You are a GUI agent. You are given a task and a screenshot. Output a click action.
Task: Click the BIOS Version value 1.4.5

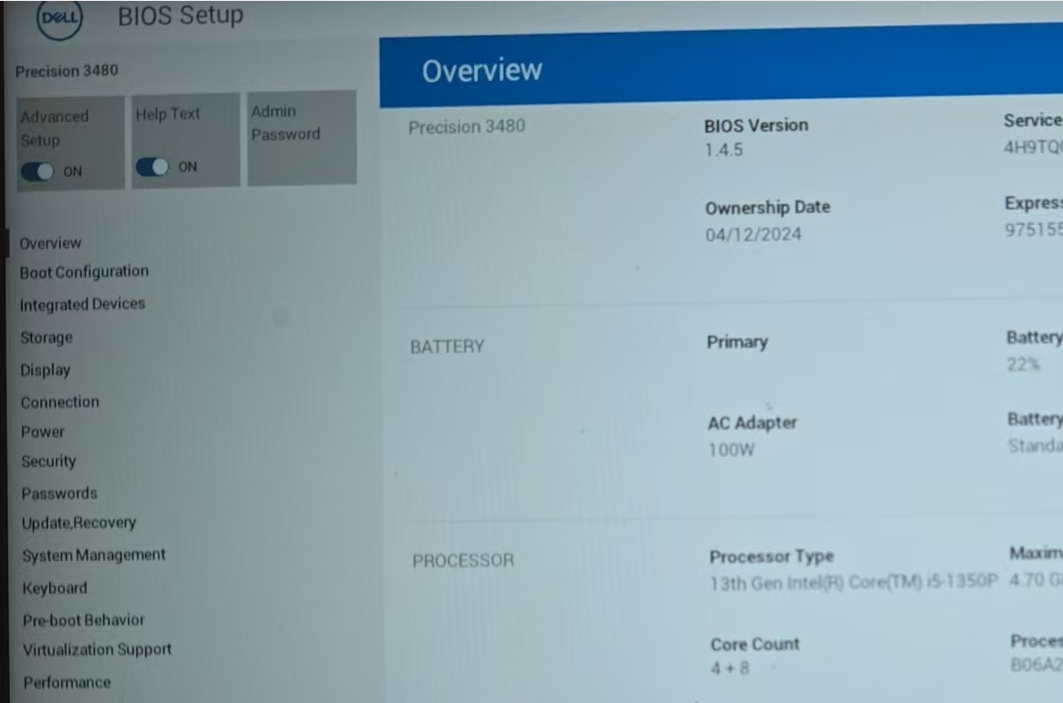point(723,150)
